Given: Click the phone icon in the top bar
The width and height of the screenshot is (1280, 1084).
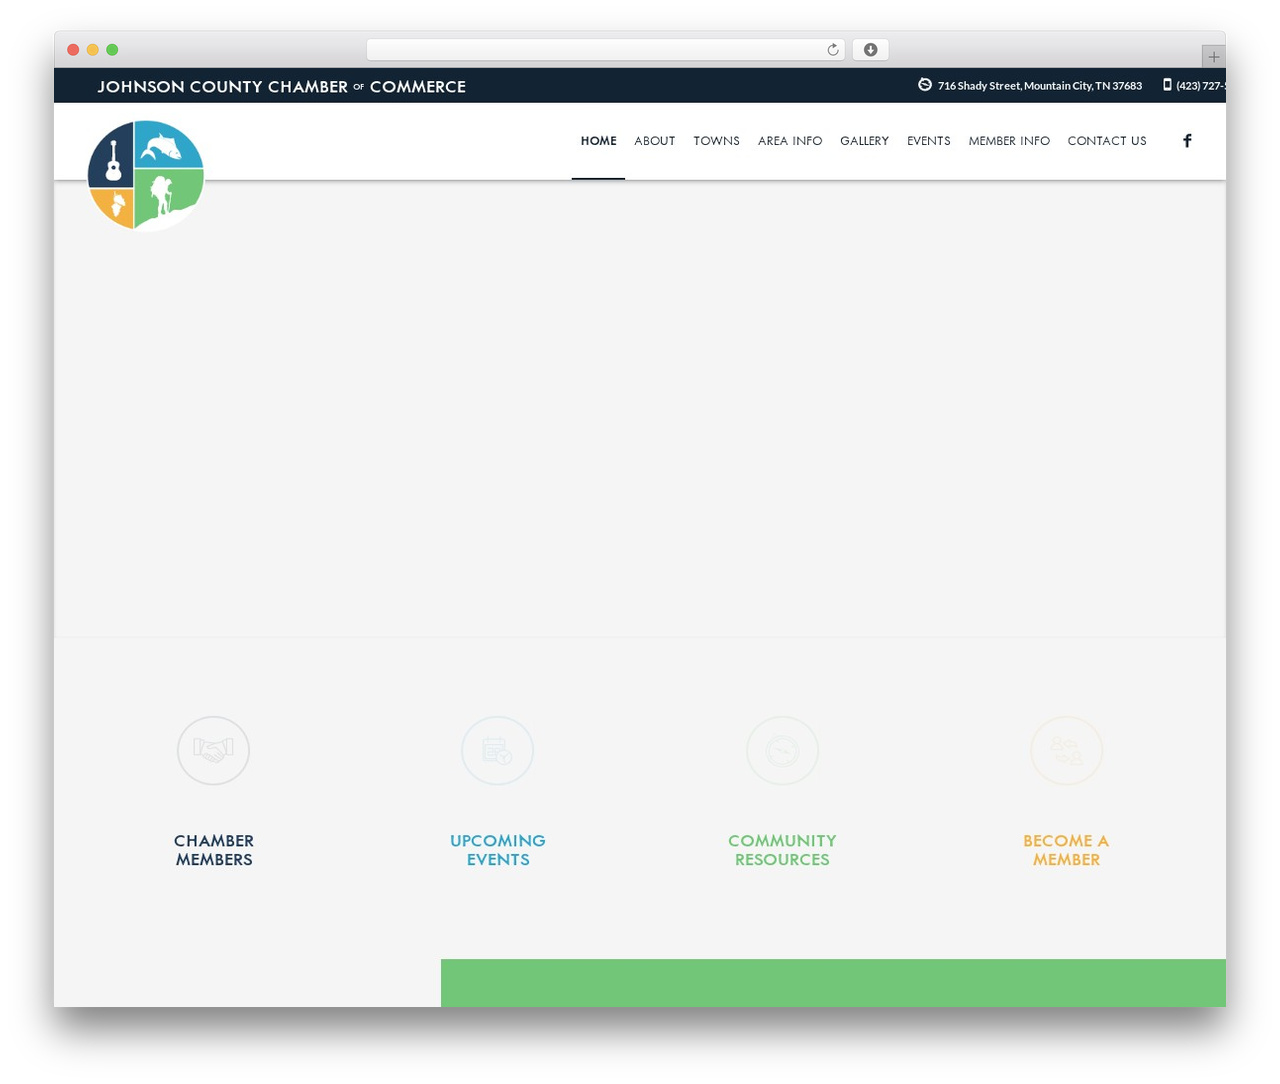Looking at the screenshot, I should tap(1167, 85).
